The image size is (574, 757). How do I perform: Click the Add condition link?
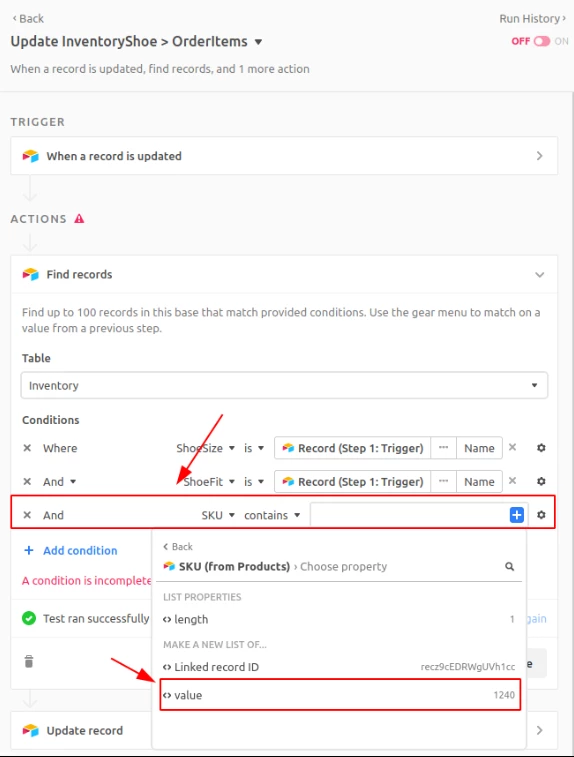click(70, 550)
